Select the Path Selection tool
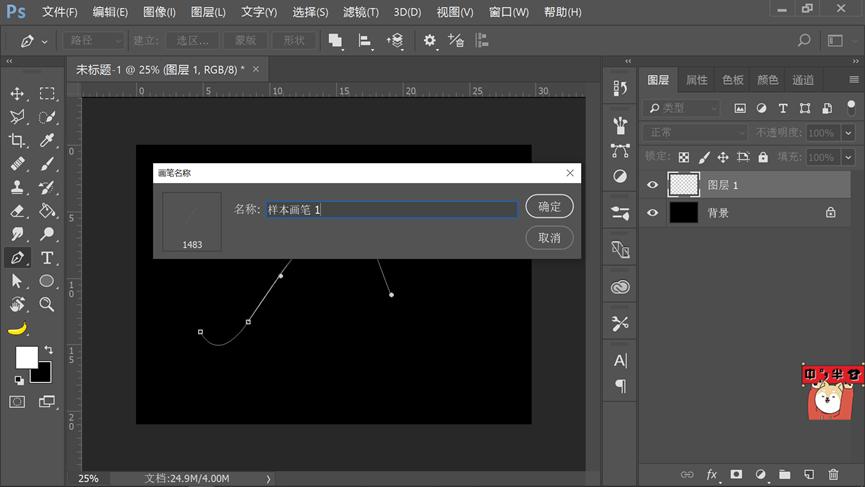This screenshot has width=865, height=487. 17,281
